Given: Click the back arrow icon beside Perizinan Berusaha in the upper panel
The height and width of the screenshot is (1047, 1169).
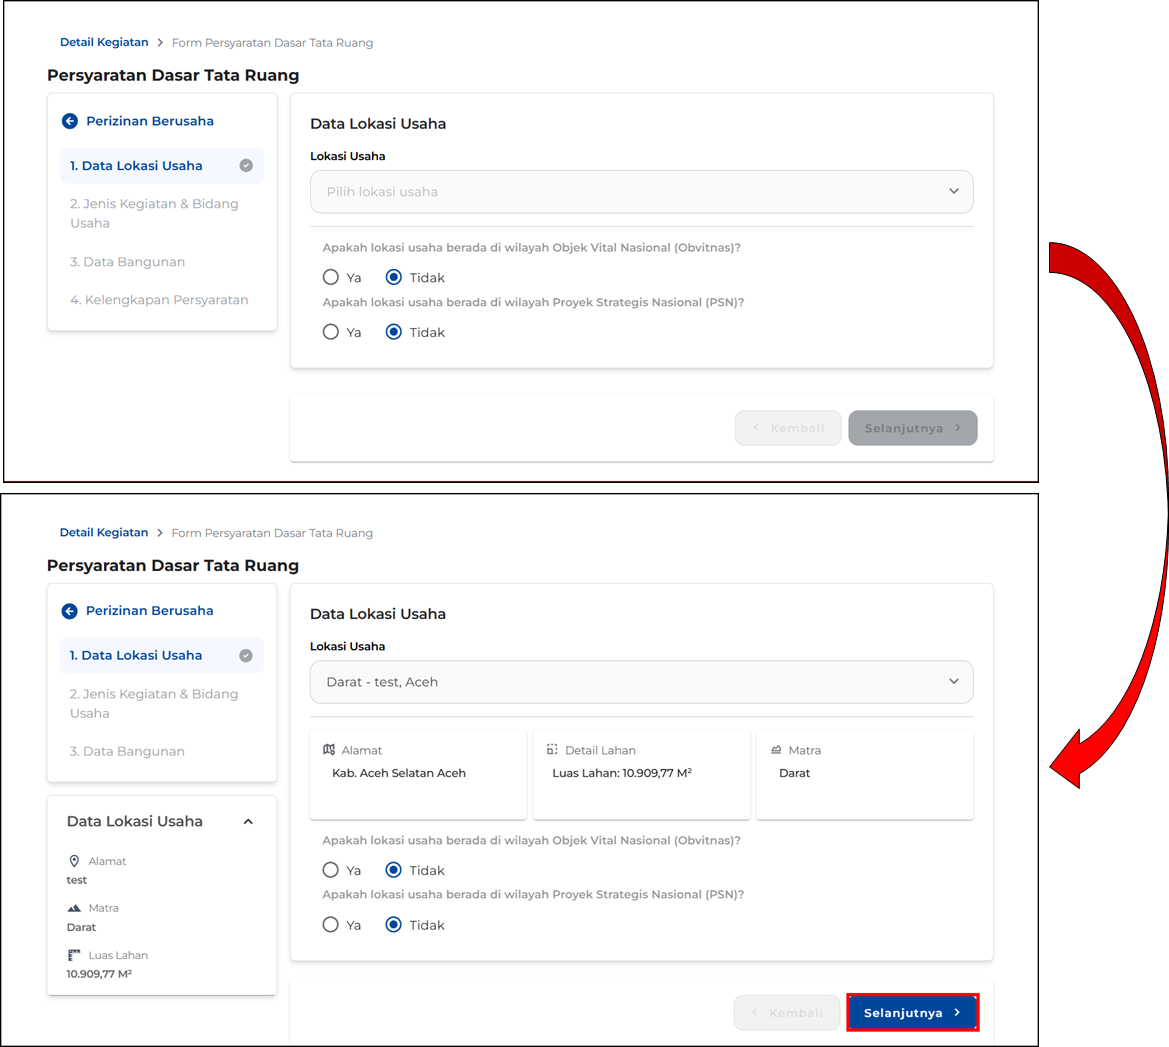Looking at the screenshot, I should point(69,121).
